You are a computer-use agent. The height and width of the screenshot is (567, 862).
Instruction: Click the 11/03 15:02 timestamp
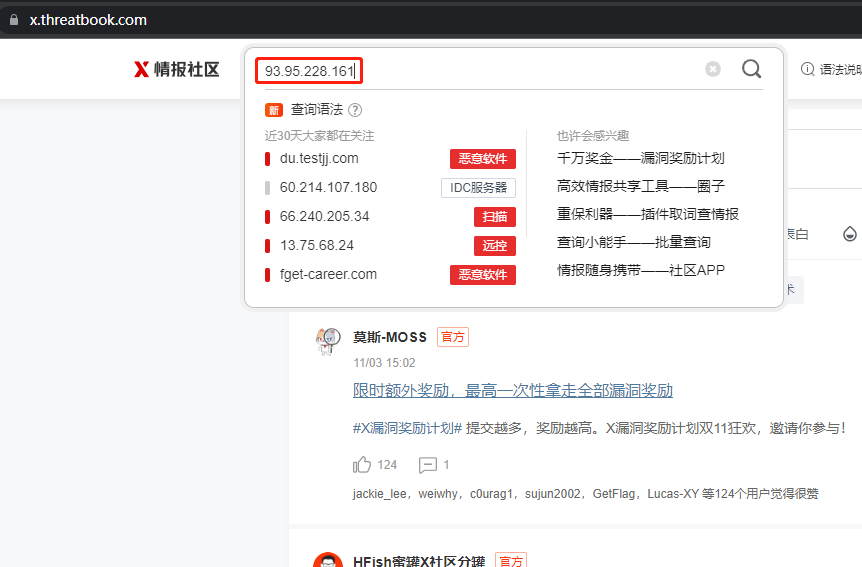pyautogui.click(x=384, y=363)
